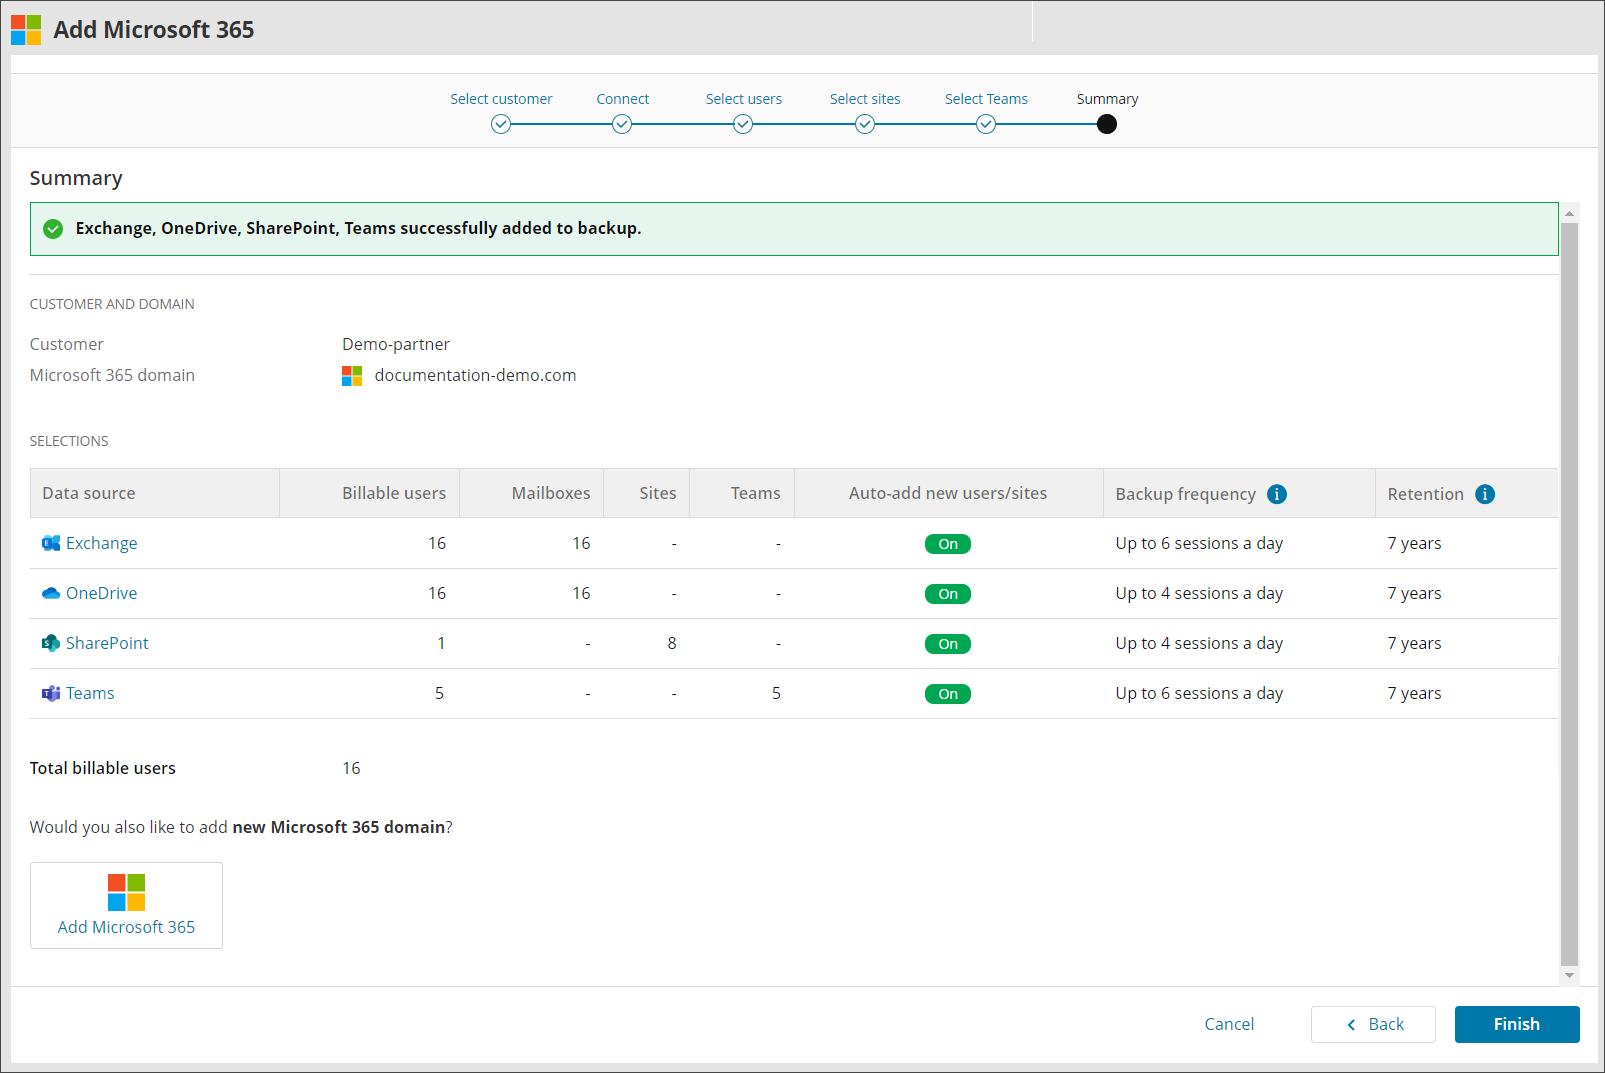Viewport: 1605px width, 1073px height.
Task: Go back using the Back button
Action: pyautogui.click(x=1373, y=1024)
